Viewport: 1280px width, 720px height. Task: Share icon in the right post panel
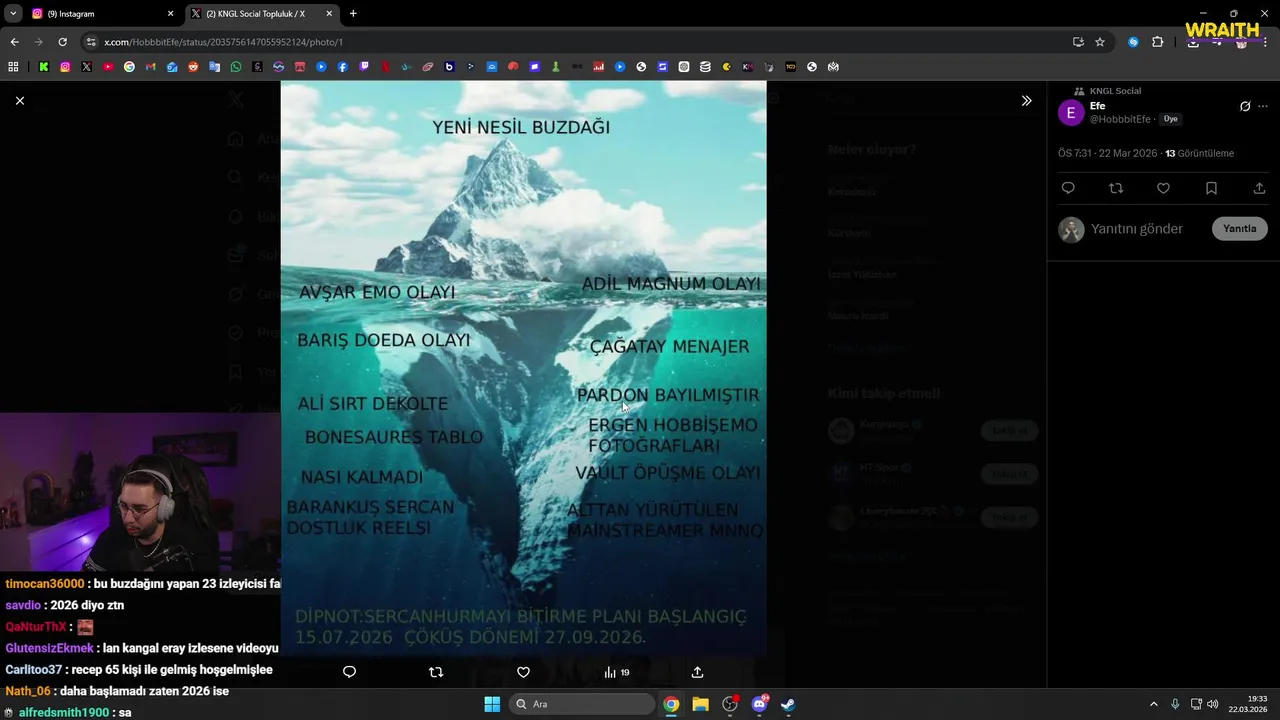click(1259, 188)
